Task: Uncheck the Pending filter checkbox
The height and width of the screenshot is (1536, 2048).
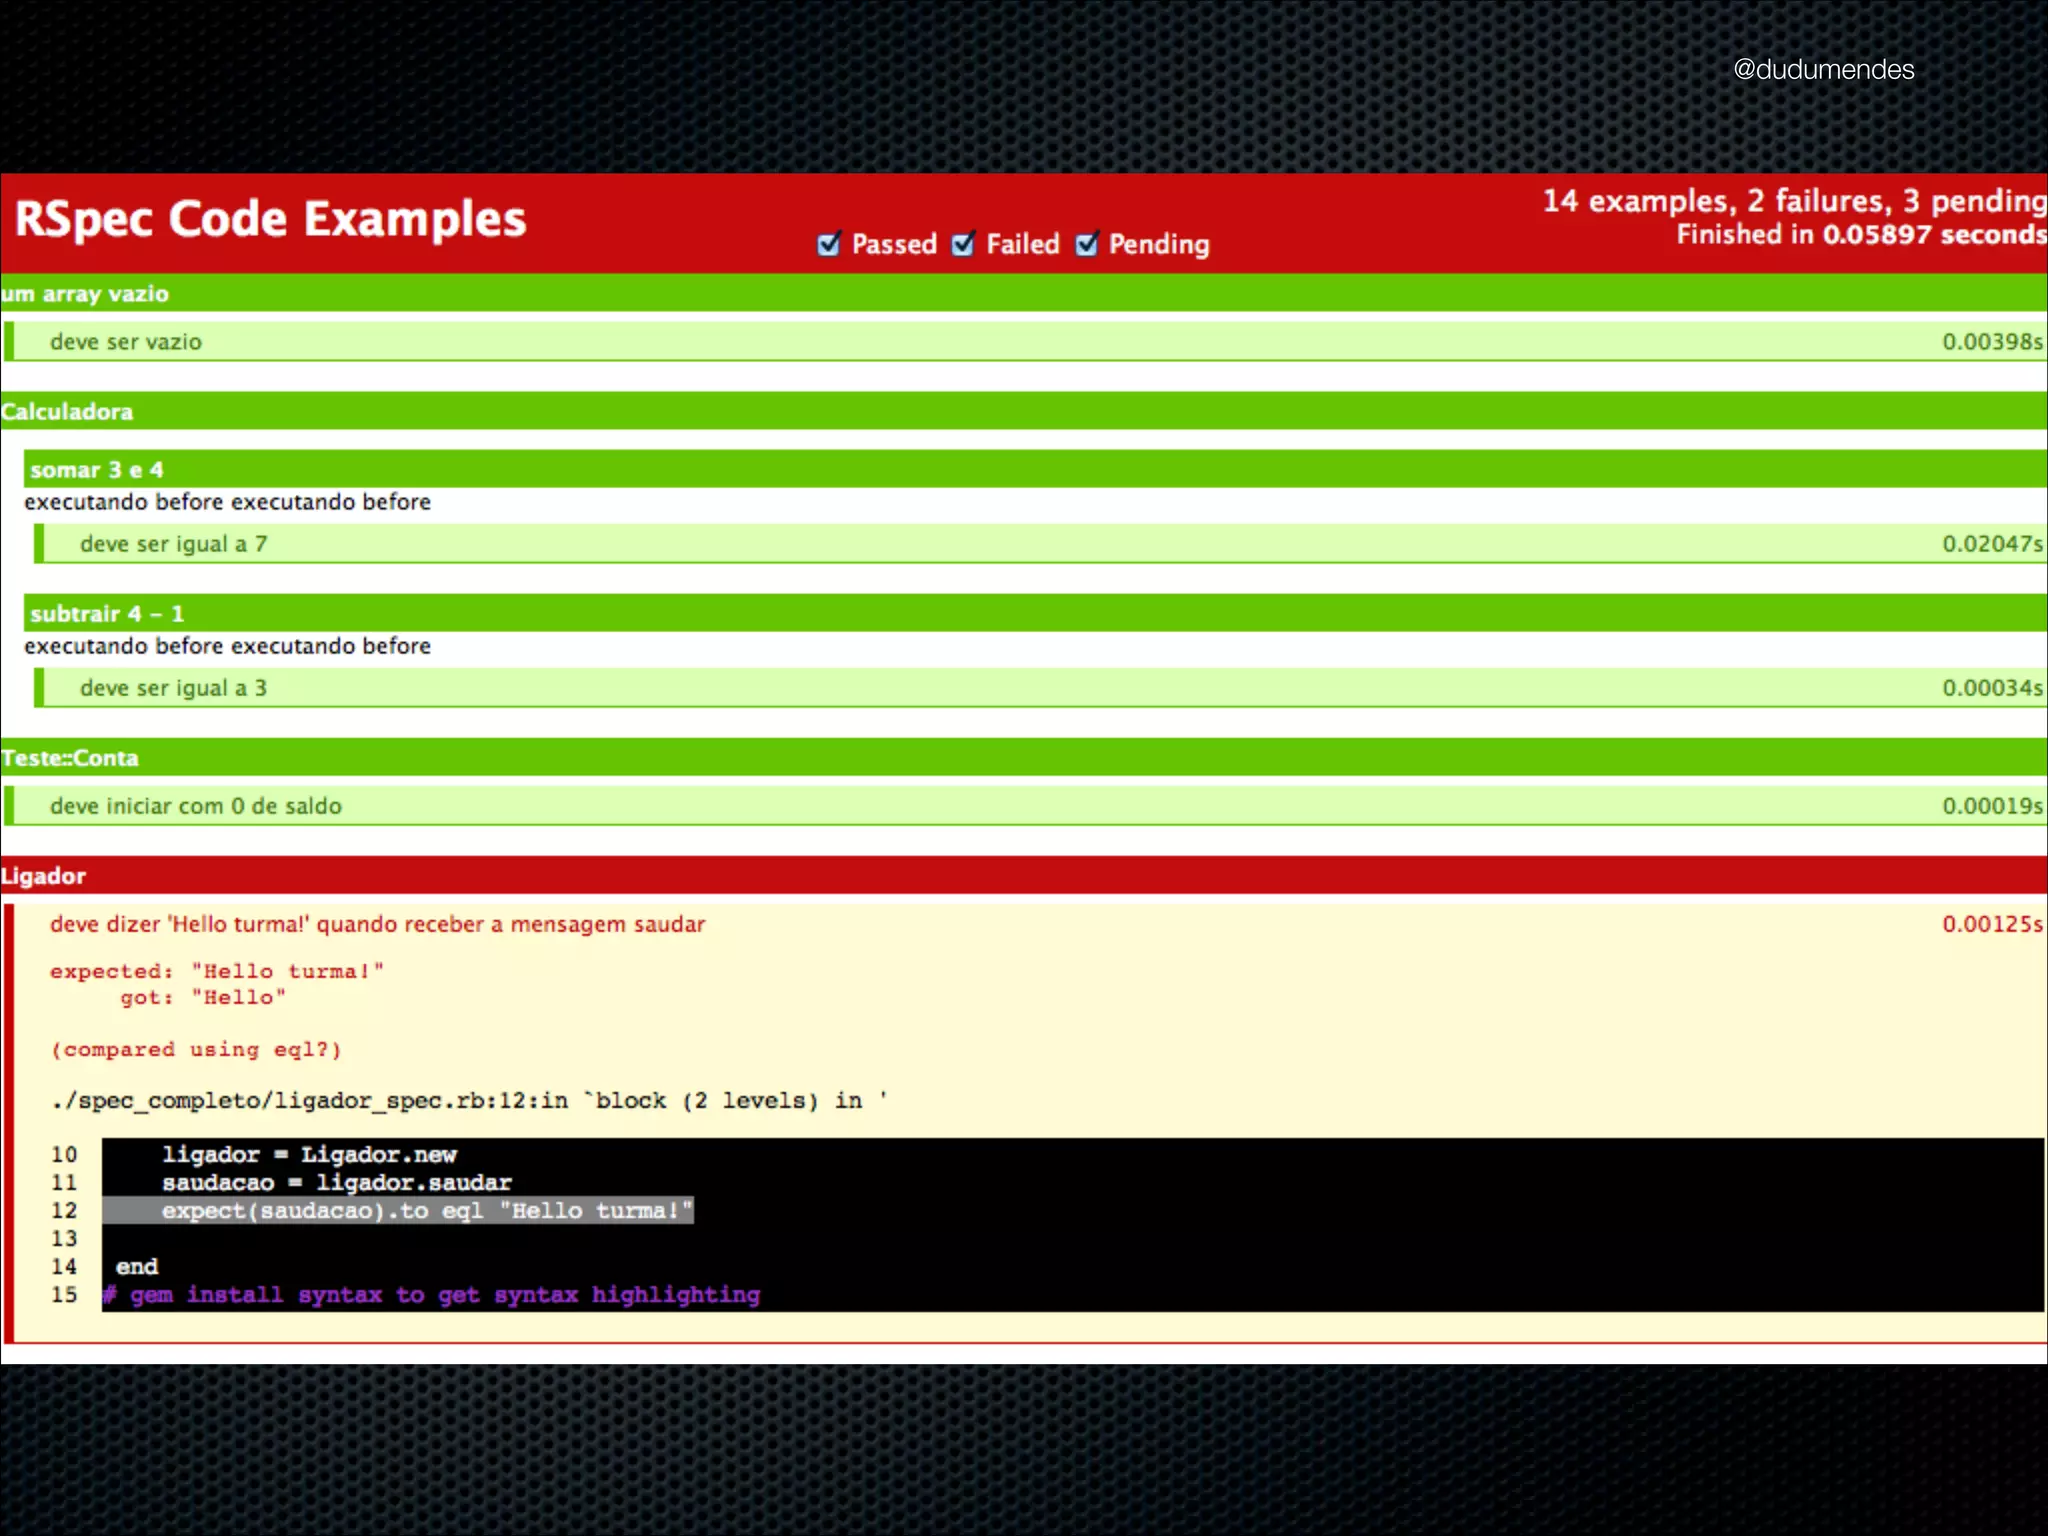Action: click(x=1087, y=245)
